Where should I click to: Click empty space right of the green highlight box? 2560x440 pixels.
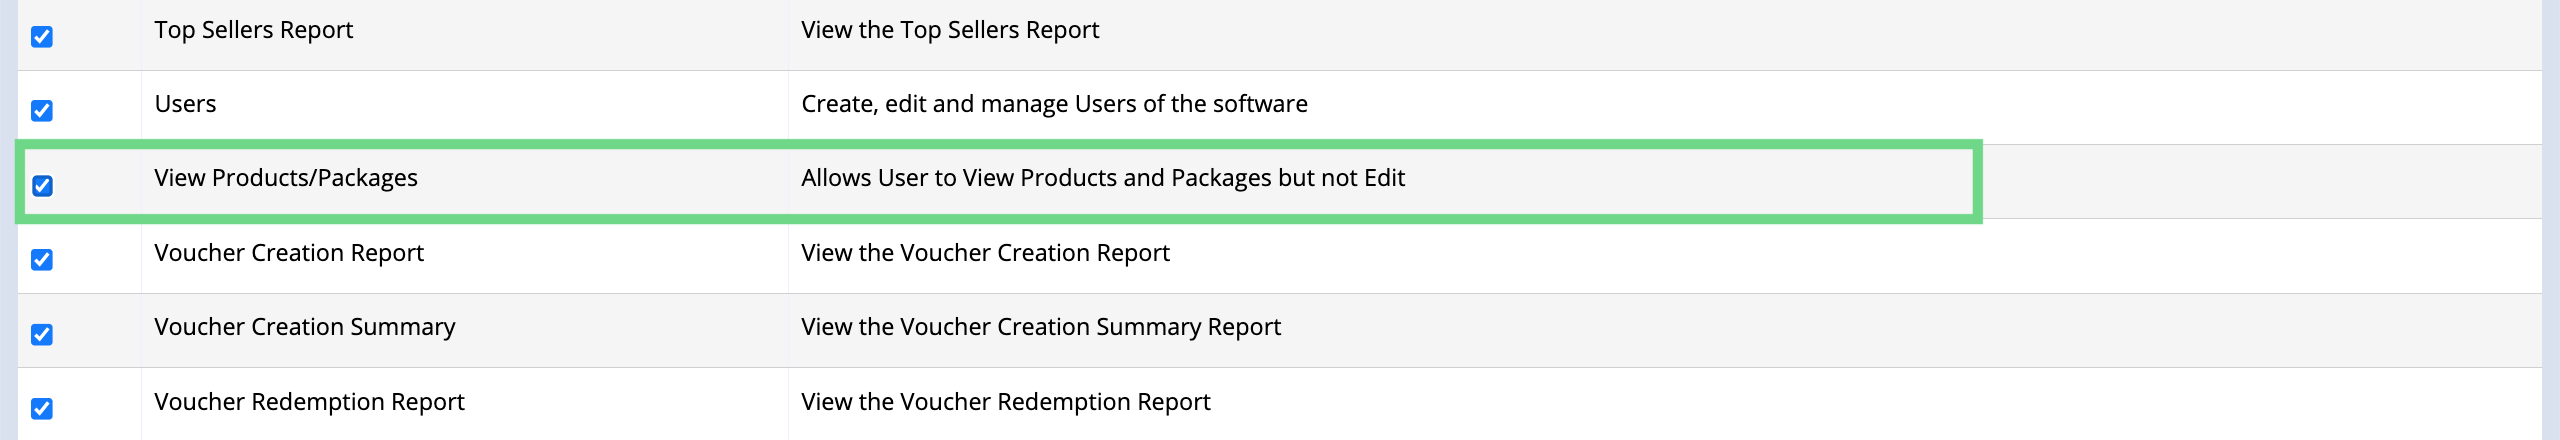(2262, 182)
